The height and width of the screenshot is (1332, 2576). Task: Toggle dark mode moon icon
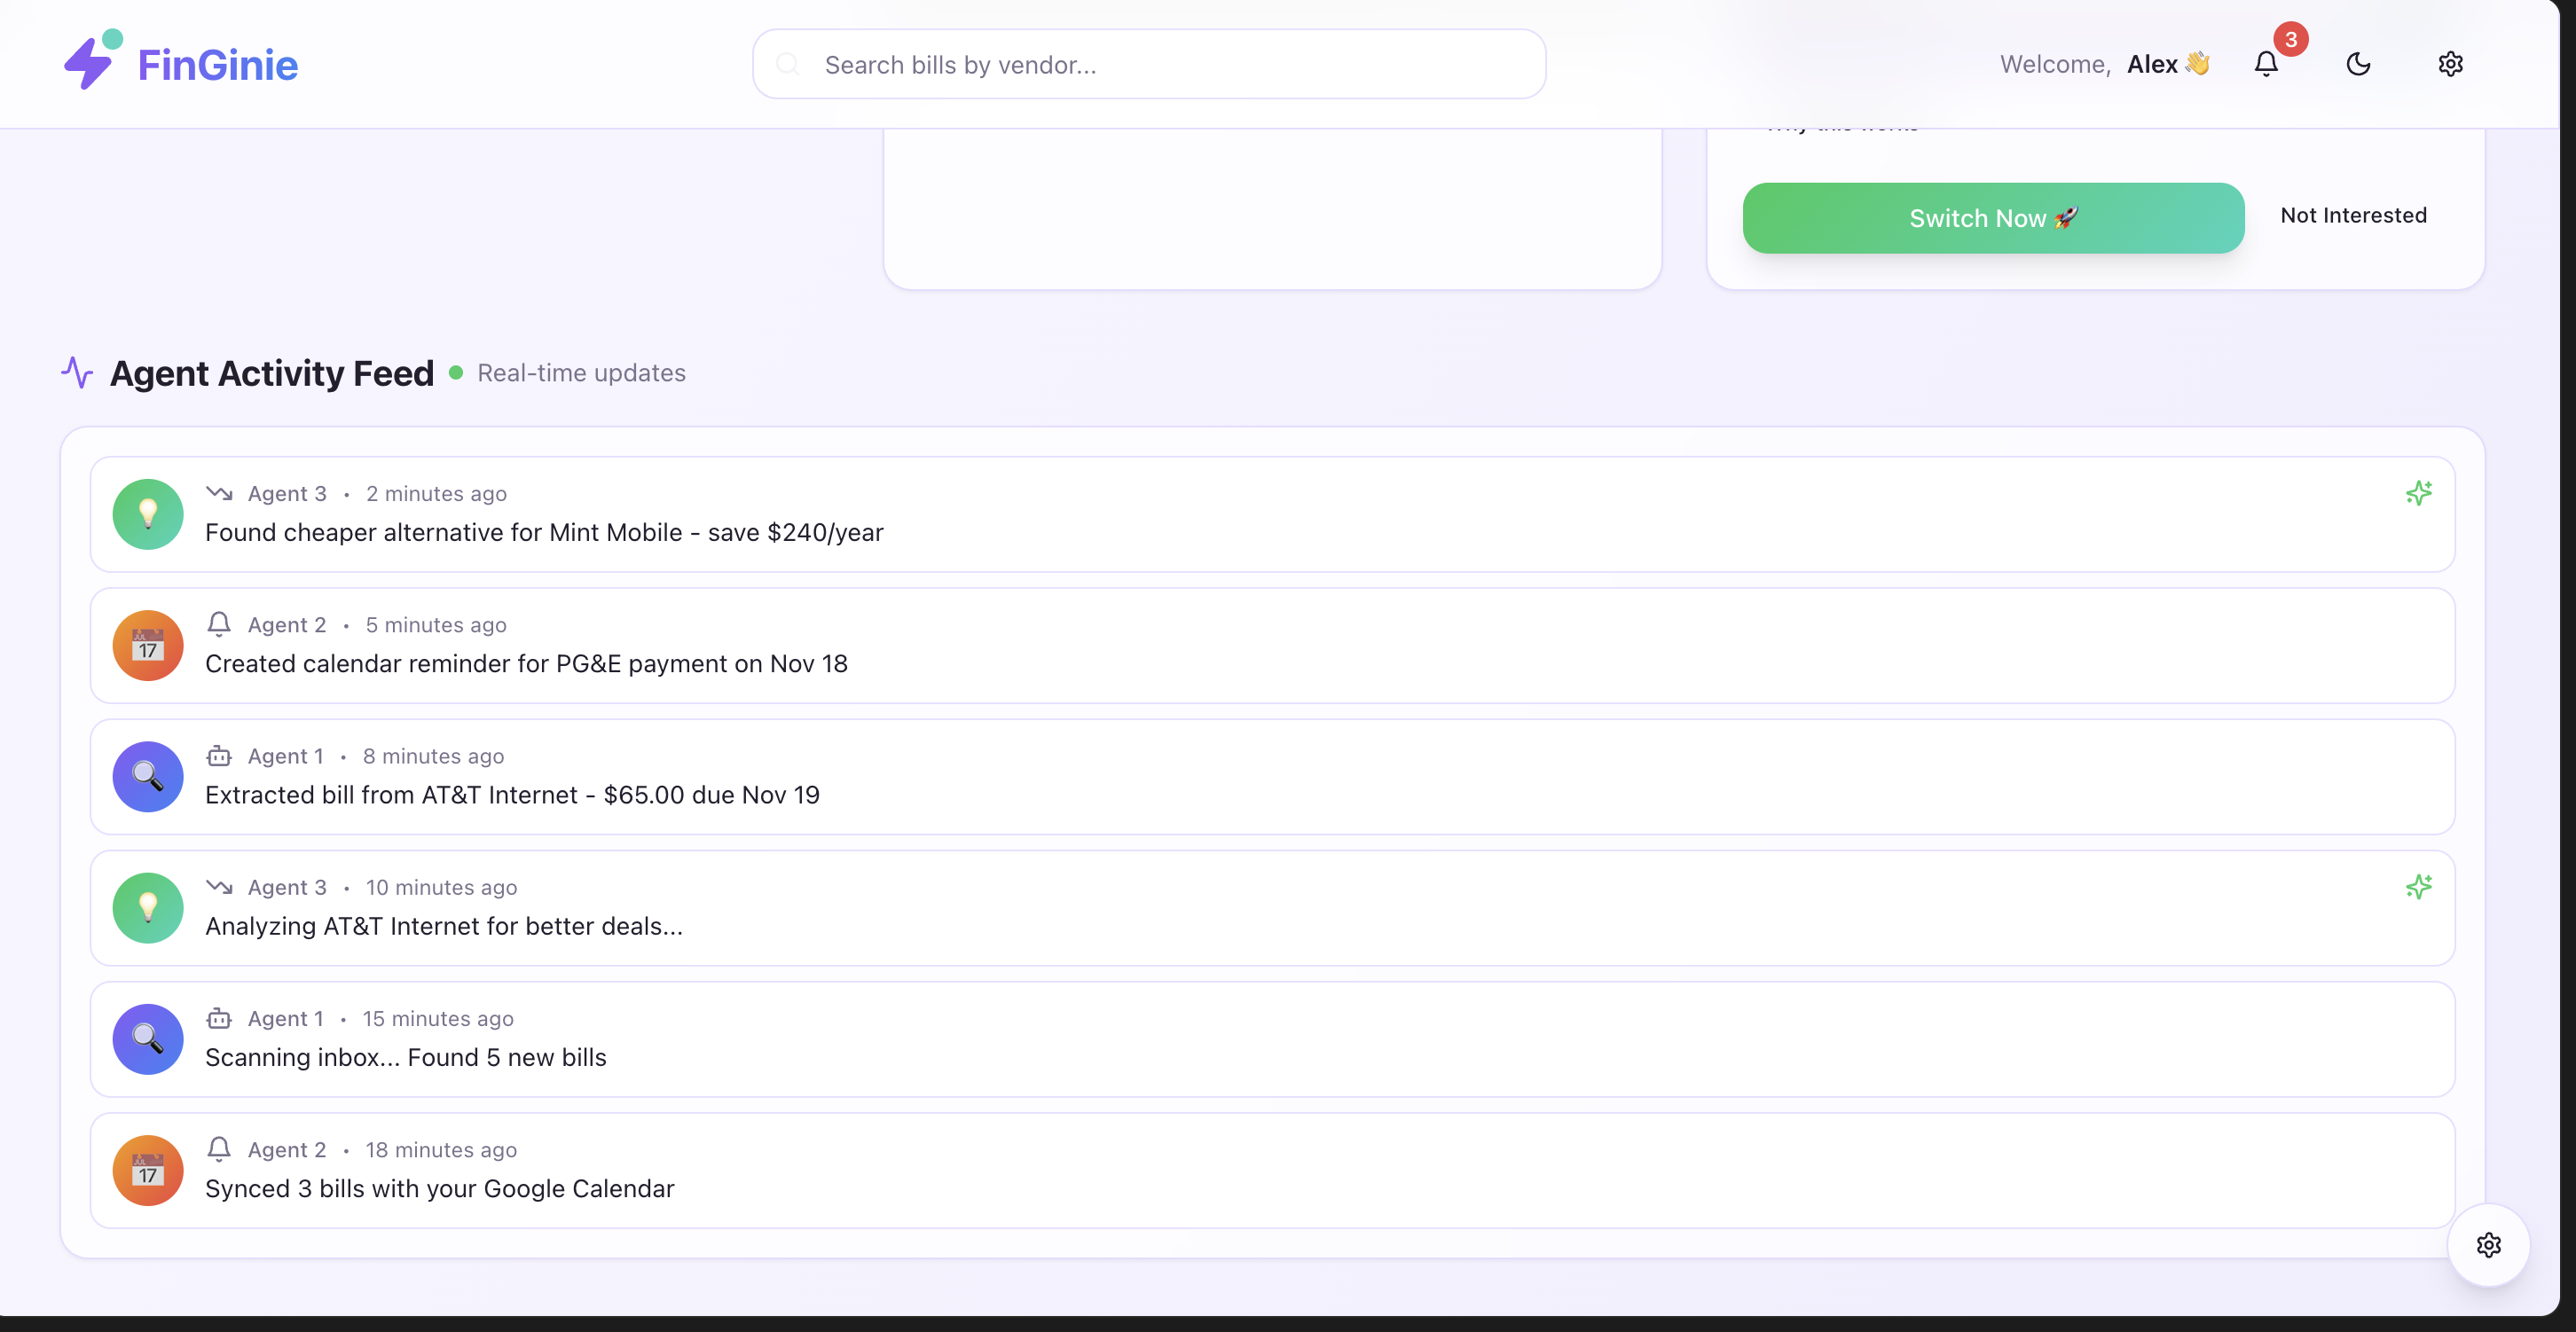(x=2358, y=64)
